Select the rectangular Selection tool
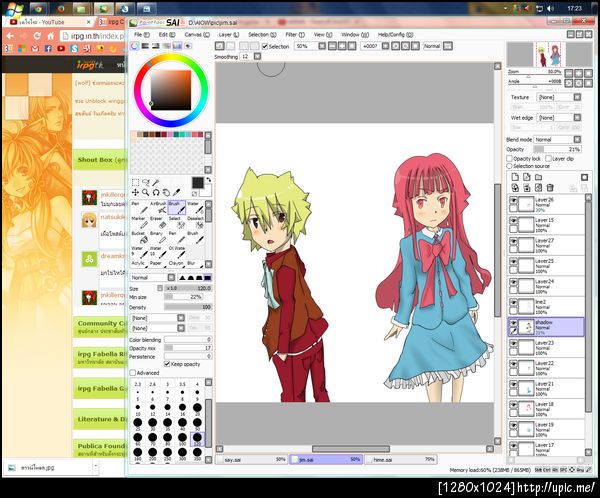 (x=135, y=182)
